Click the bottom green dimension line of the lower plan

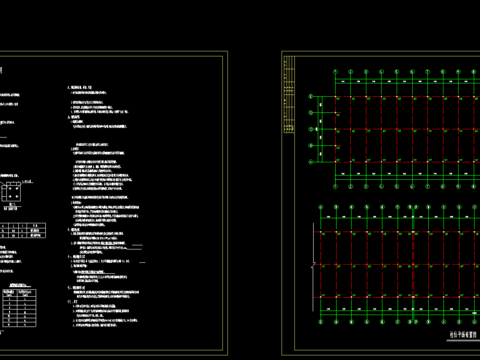[x=400, y=311]
